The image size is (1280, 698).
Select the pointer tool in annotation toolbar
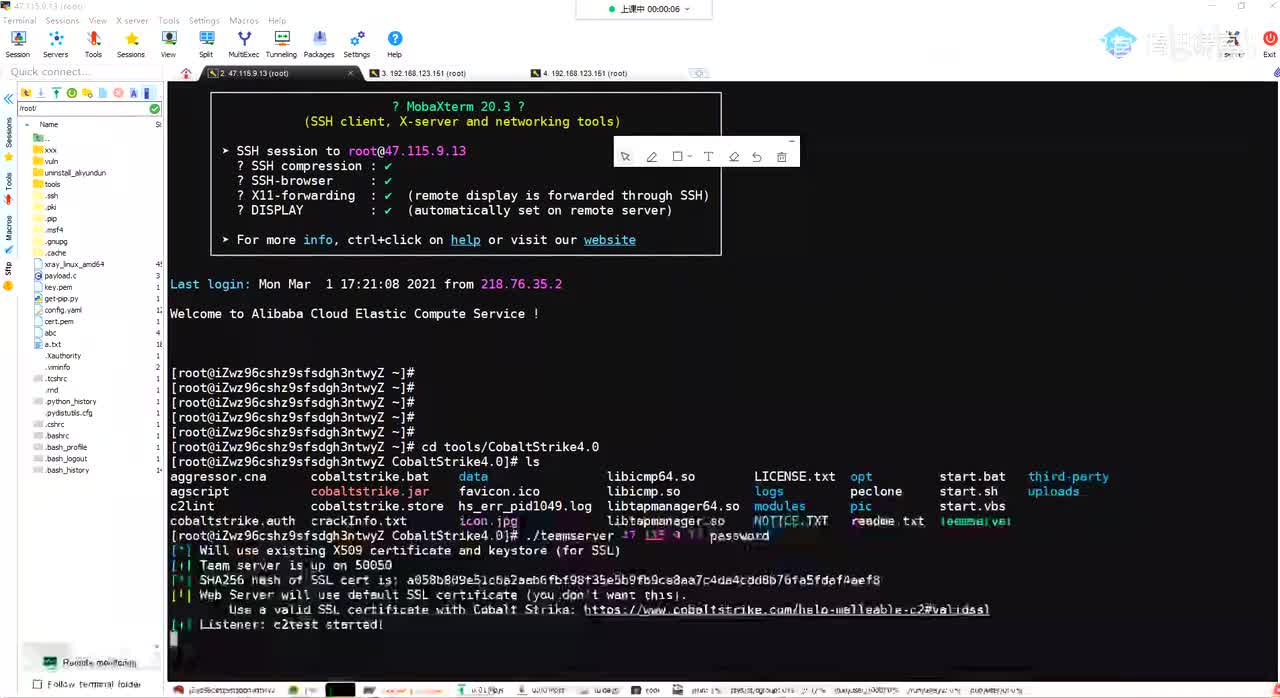click(625, 157)
